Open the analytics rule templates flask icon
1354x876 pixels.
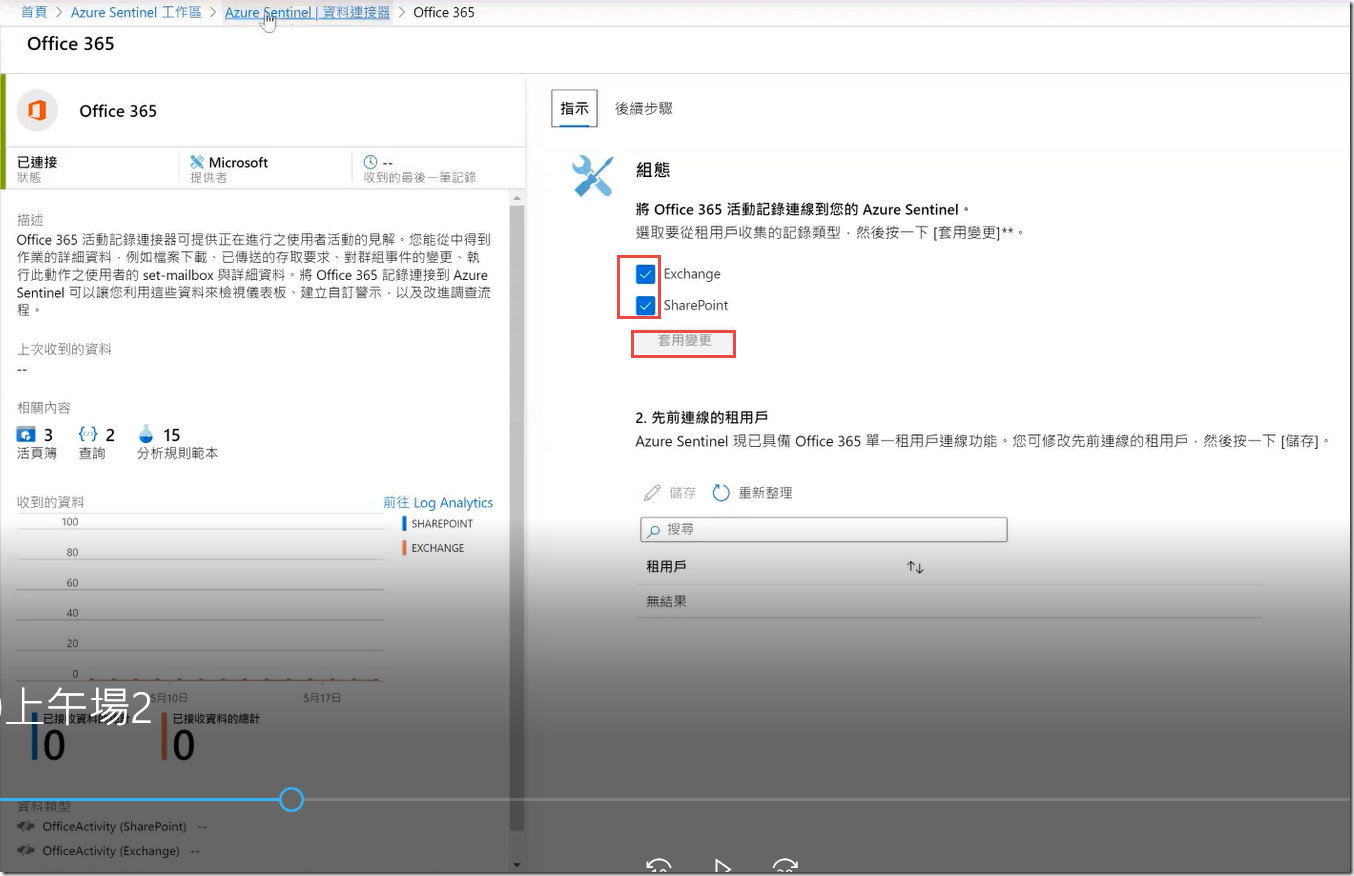(146, 434)
